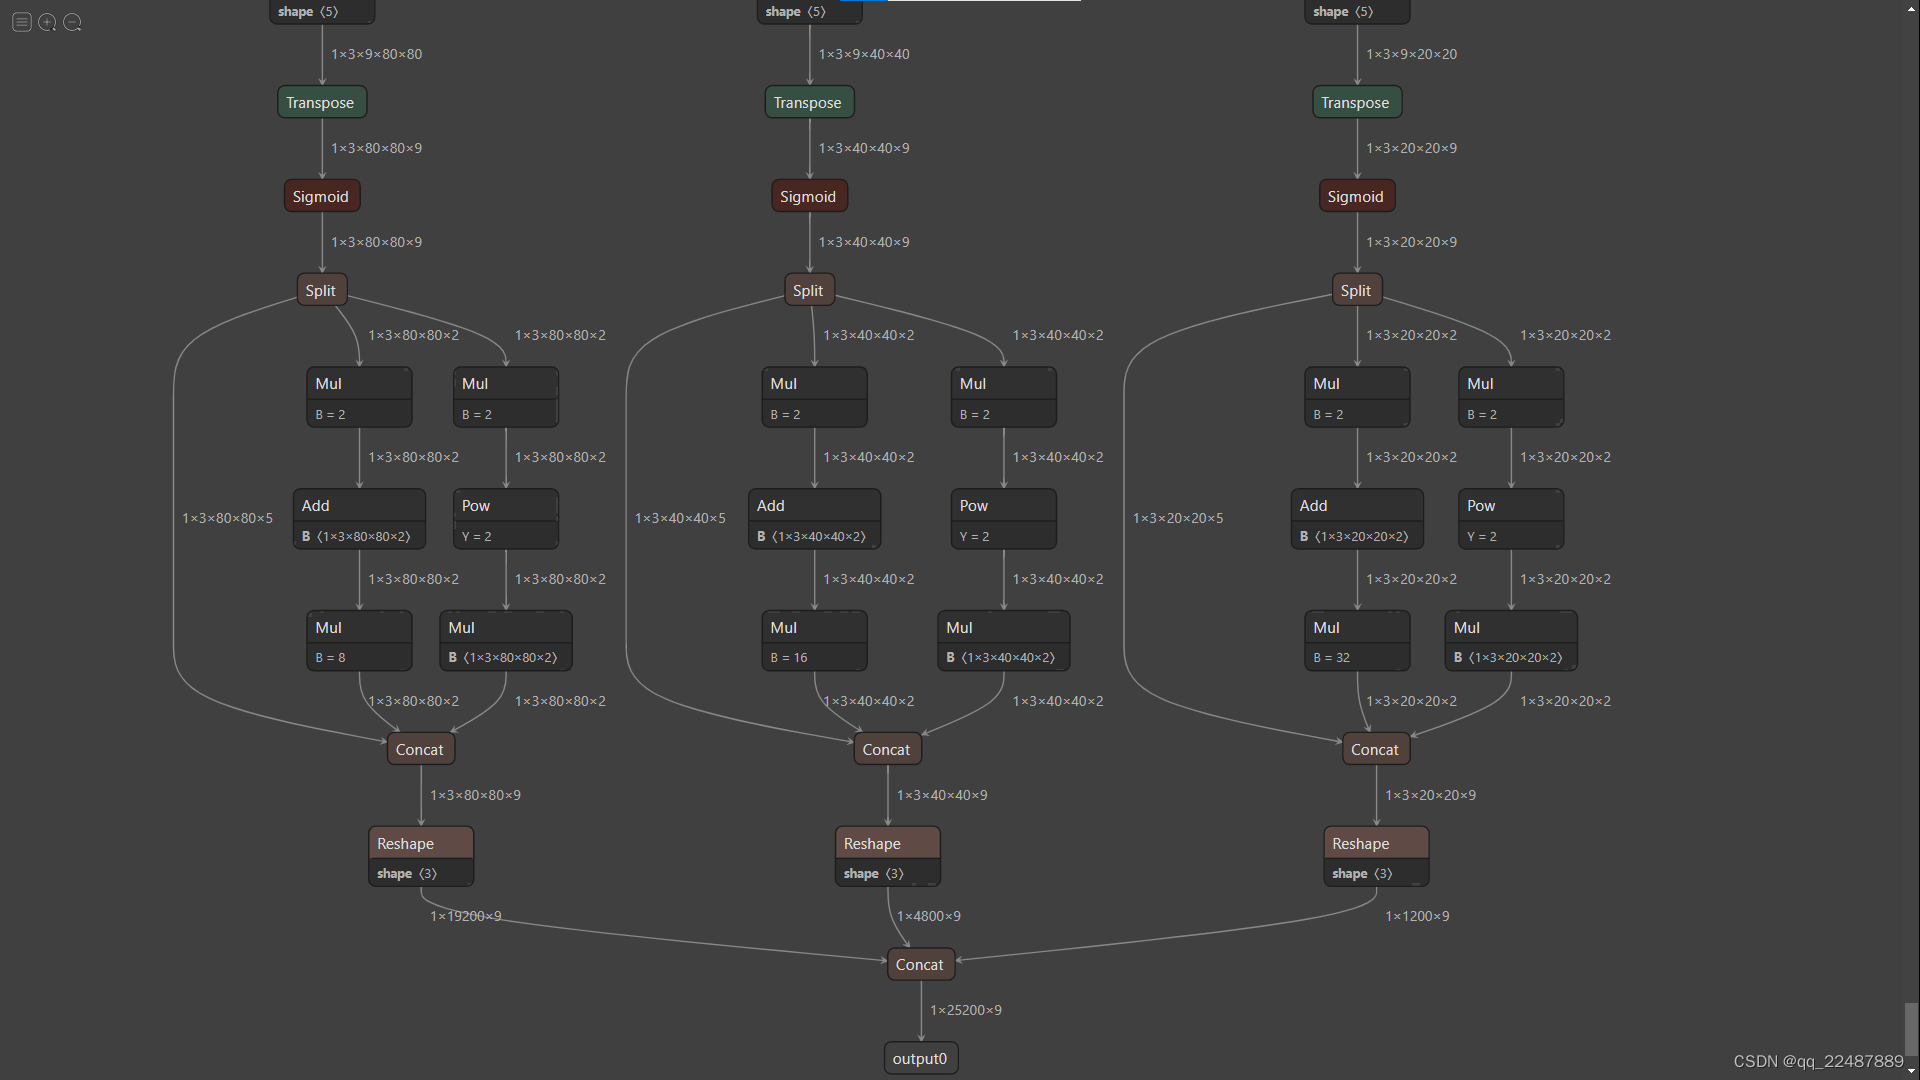Select the Pow Y=2 node in the 20×20 branch

(x=1511, y=519)
